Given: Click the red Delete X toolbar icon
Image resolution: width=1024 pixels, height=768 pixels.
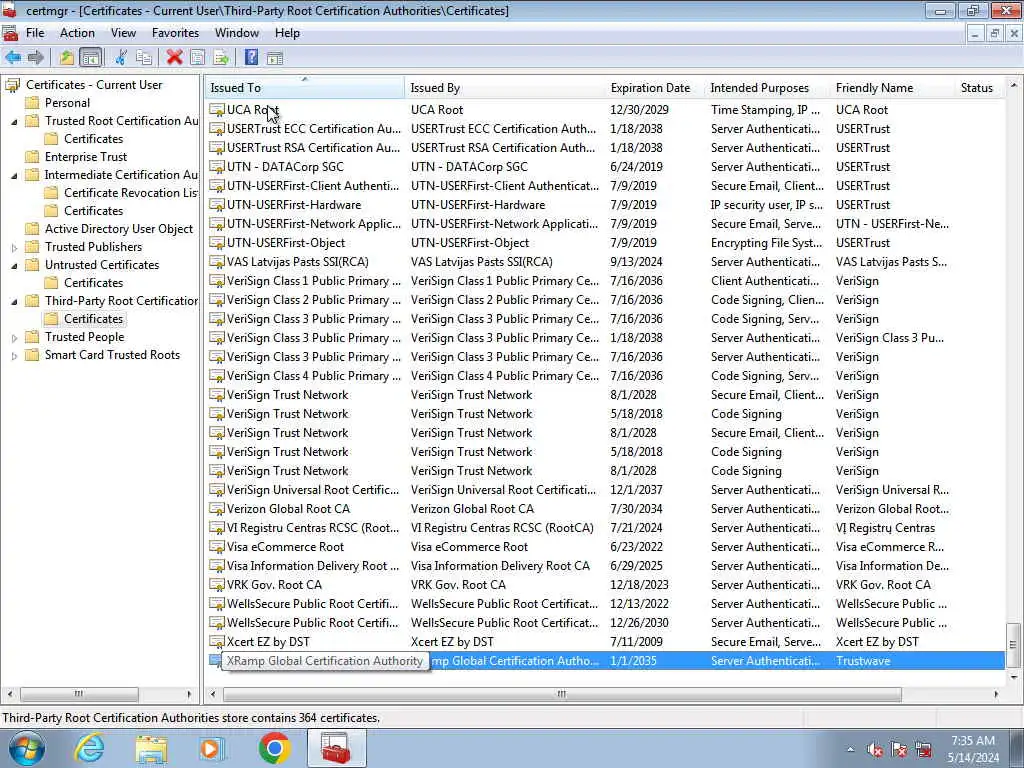Looking at the screenshot, I should [174, 57].
